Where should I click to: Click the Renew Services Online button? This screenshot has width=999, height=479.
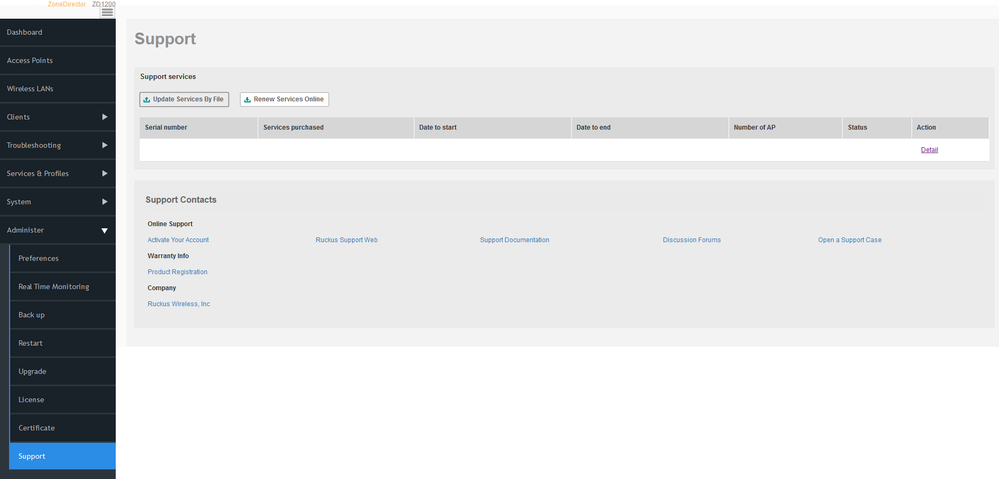pos(284,99)
